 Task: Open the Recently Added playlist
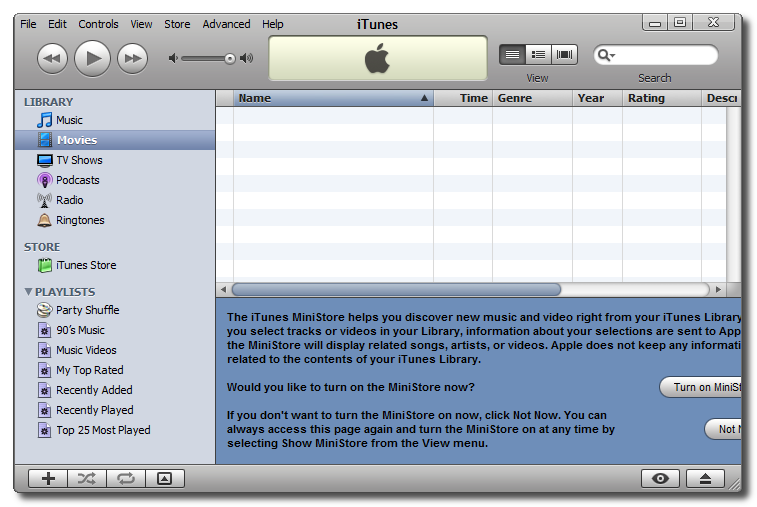click(115, 390)
